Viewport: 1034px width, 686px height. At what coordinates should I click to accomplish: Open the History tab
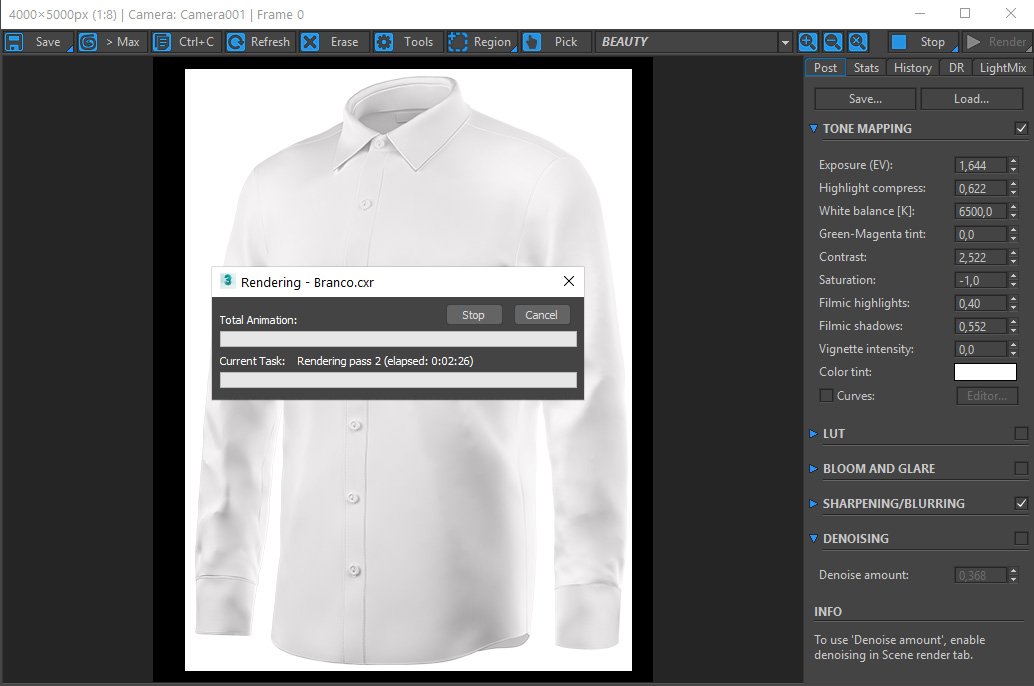[912, 67]
